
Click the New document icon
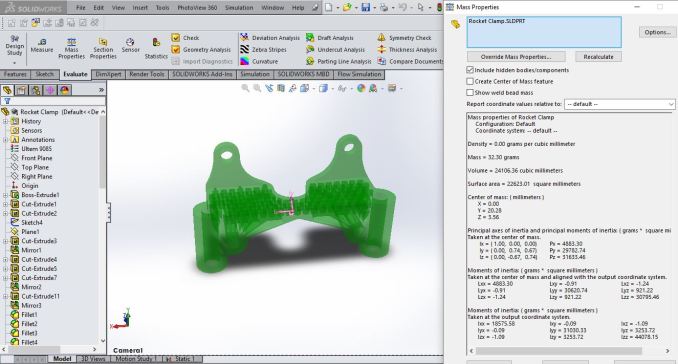pyautogui.click(x=329, y=7)
